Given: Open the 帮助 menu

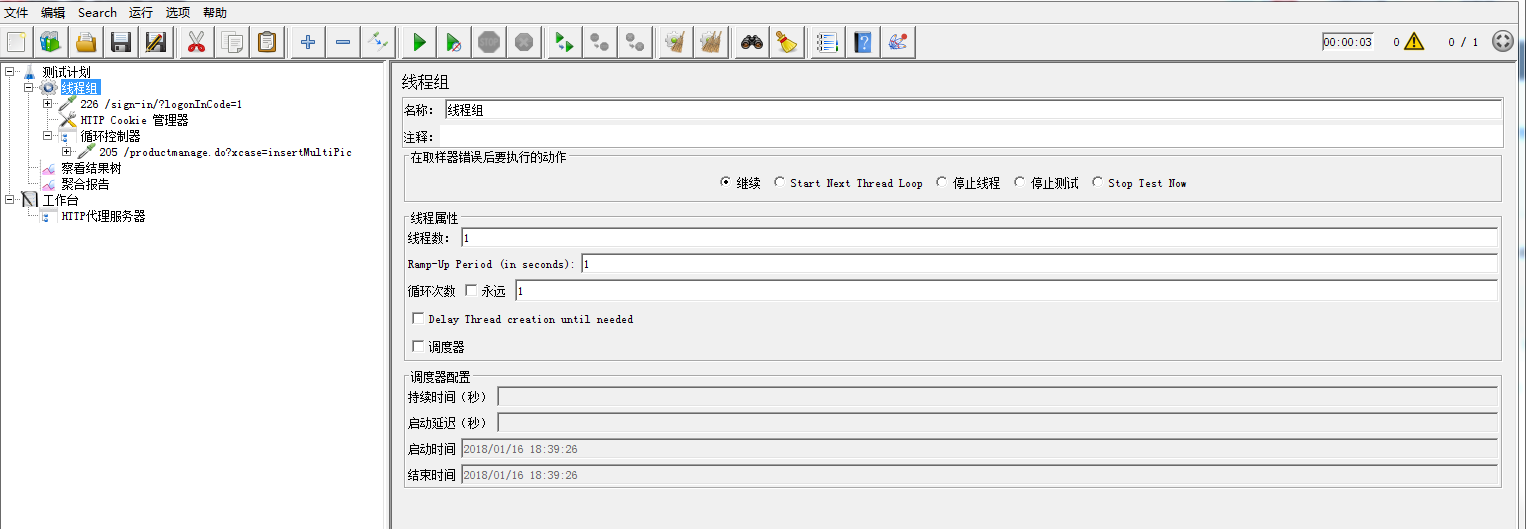Looking at the screenshot, I should [215, 13].
